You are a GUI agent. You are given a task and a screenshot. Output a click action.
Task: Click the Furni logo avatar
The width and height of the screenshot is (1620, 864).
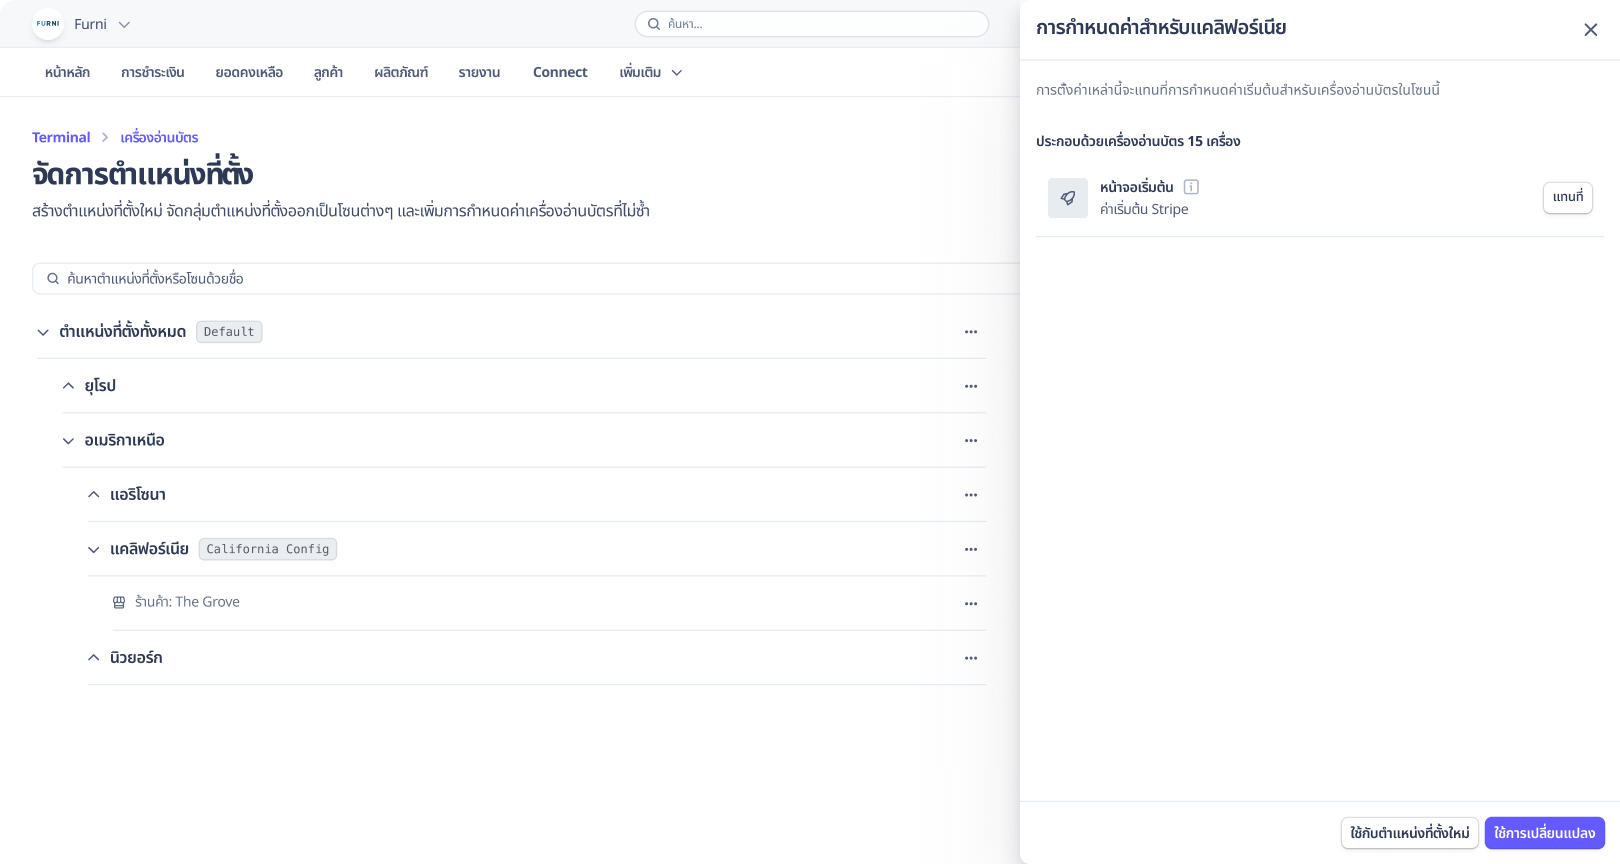[x=48, y=24]
